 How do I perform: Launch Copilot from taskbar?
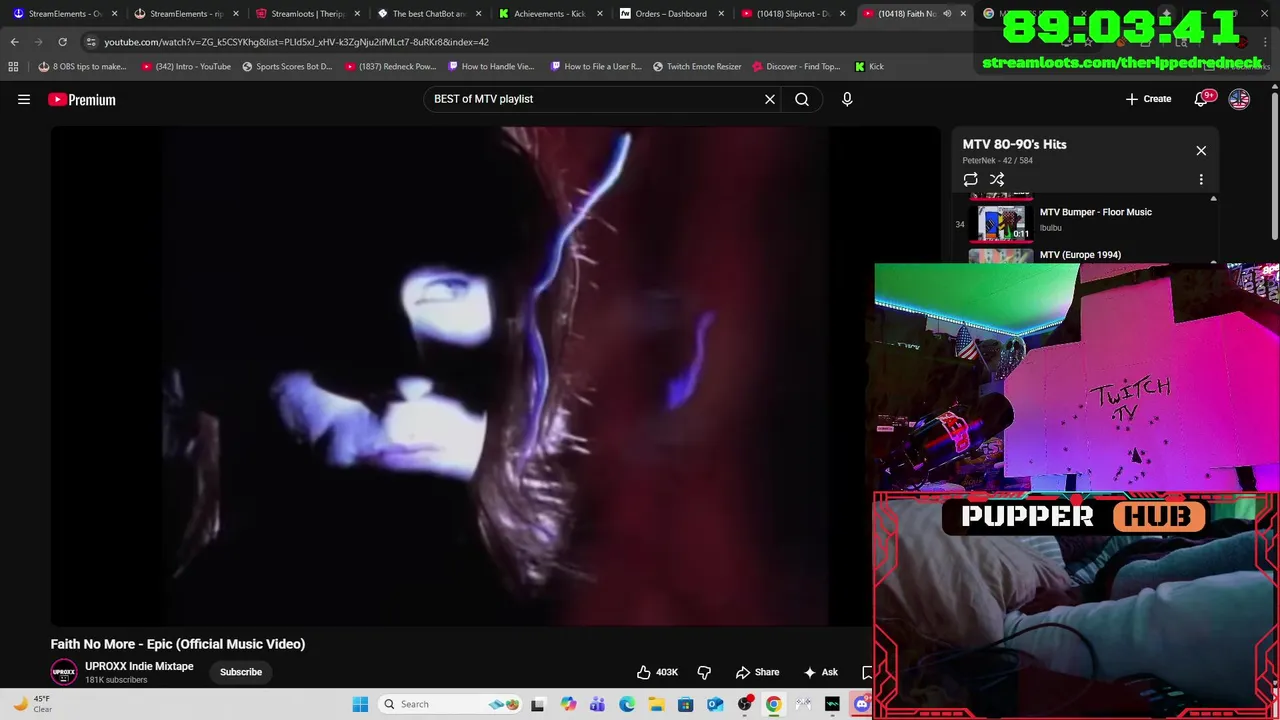click(568, 704)
